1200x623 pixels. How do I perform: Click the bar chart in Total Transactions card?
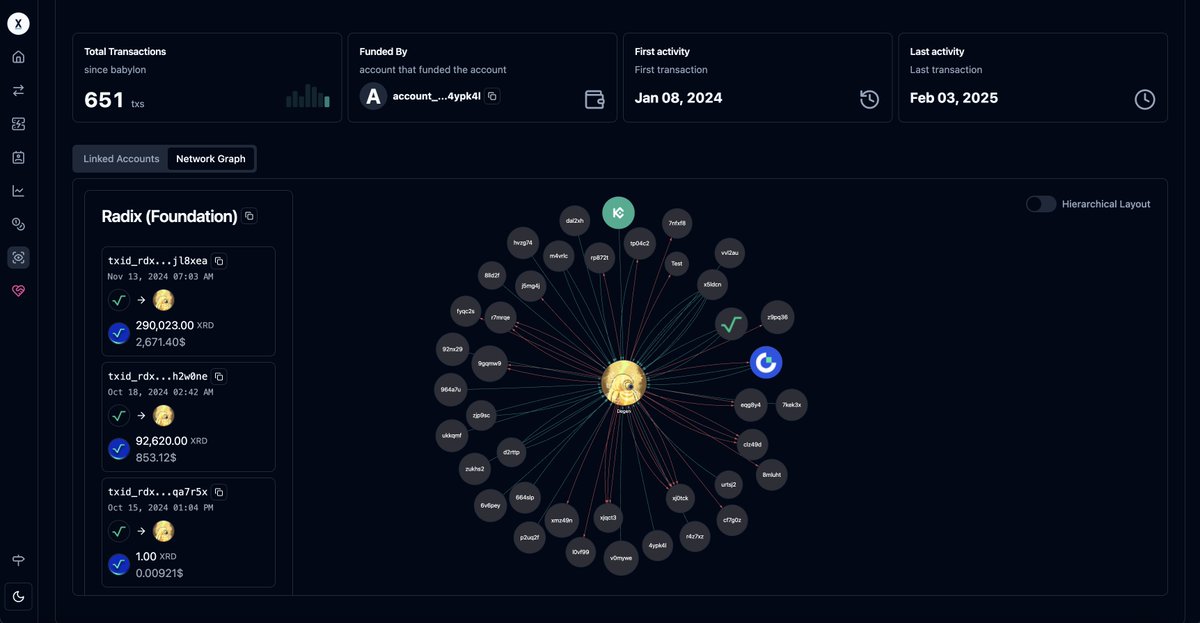[x=308, y=96]
